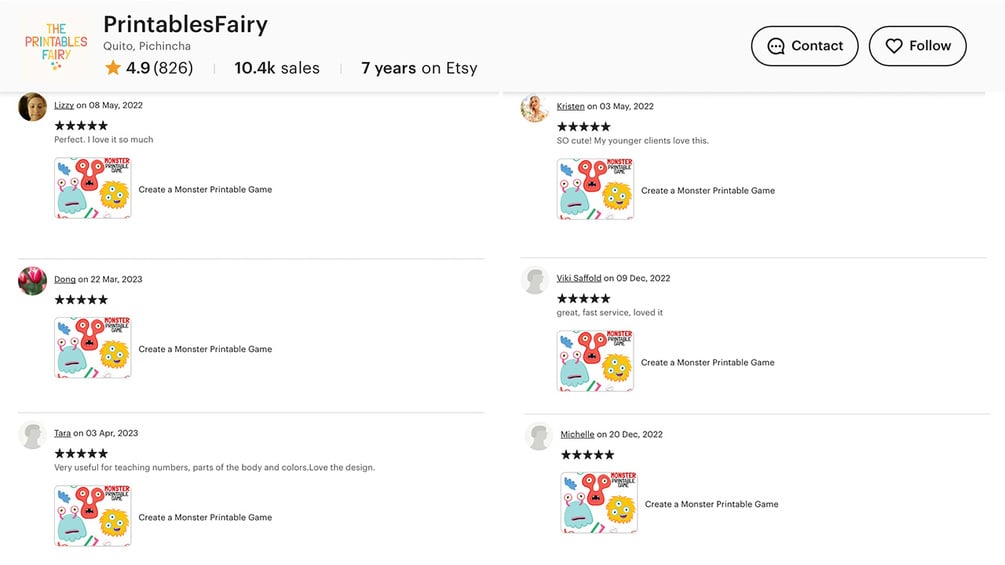Click Dong's flower profile avatar

[x=33, y=281]
